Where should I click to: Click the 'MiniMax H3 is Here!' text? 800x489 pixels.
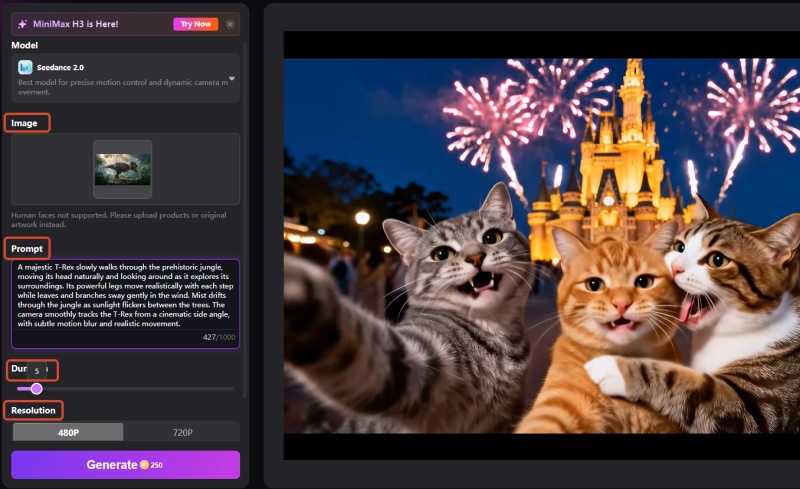point(76,24)
